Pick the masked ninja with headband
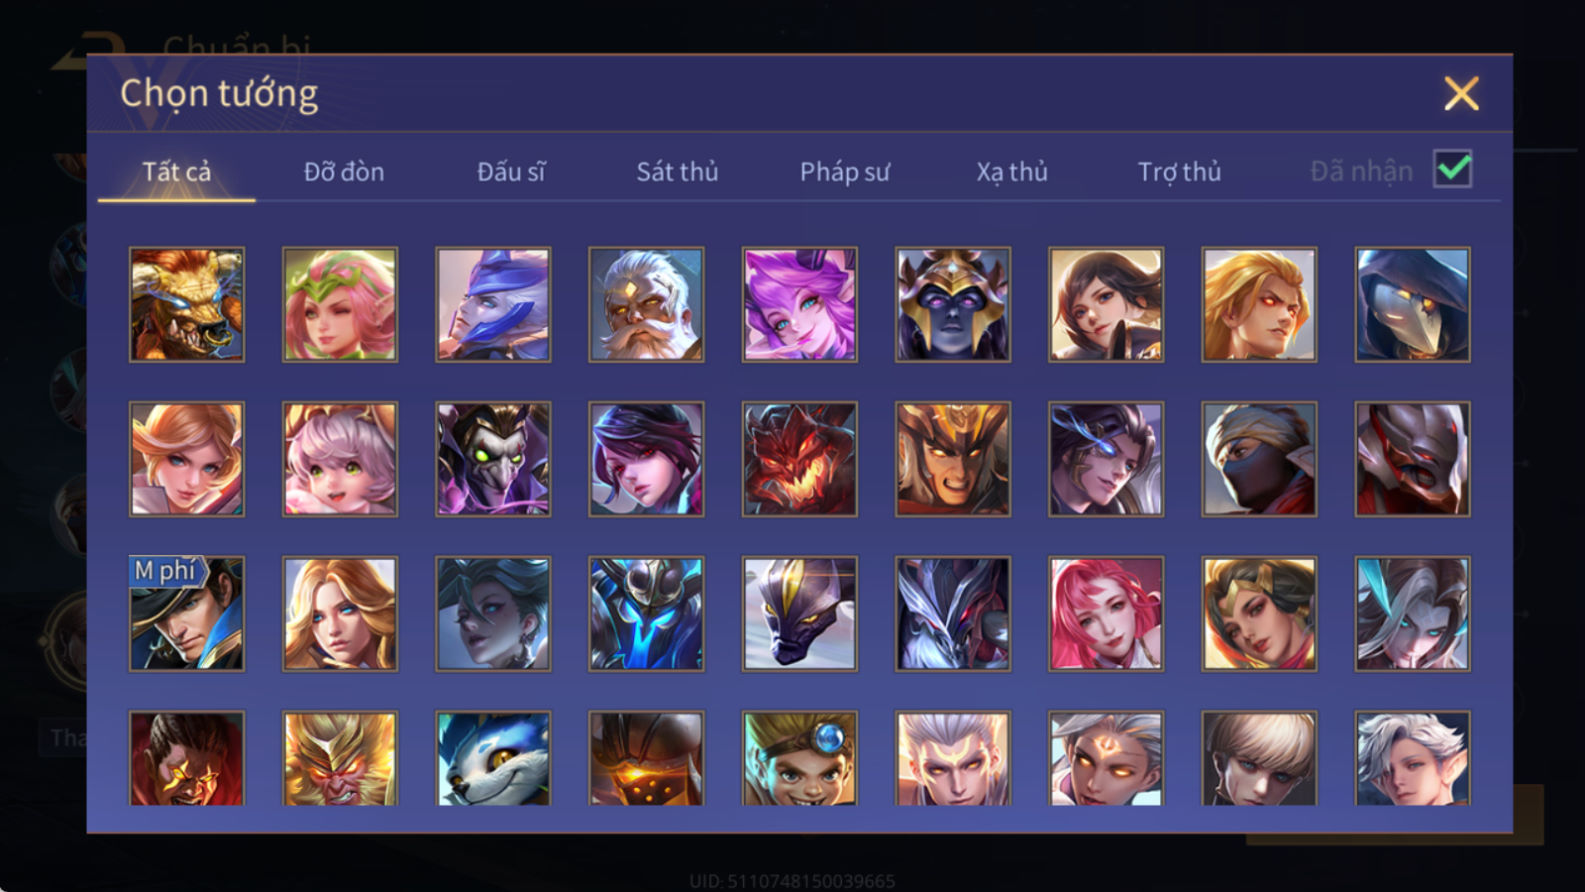The height and width of the screenshot is (892, 1585). click(1259, 459)
